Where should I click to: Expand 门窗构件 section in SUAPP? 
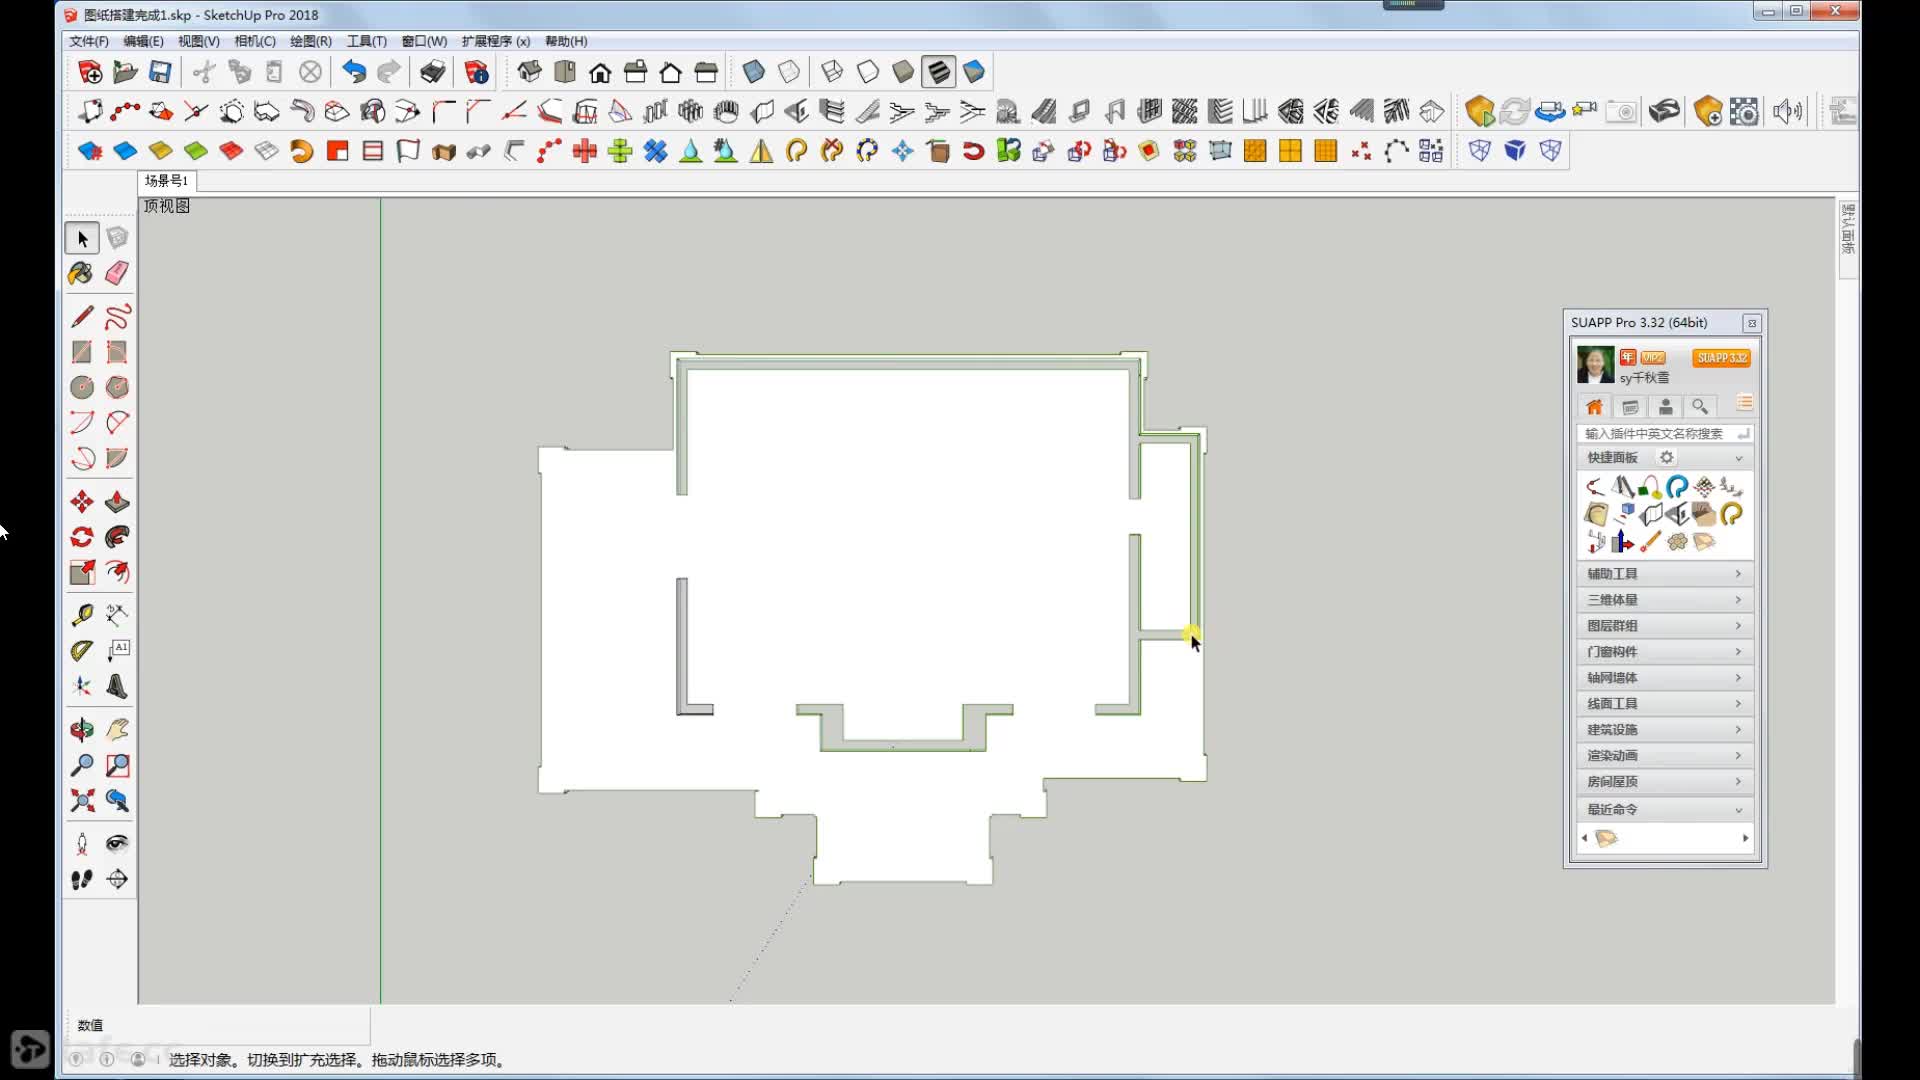click(1665, 652)
